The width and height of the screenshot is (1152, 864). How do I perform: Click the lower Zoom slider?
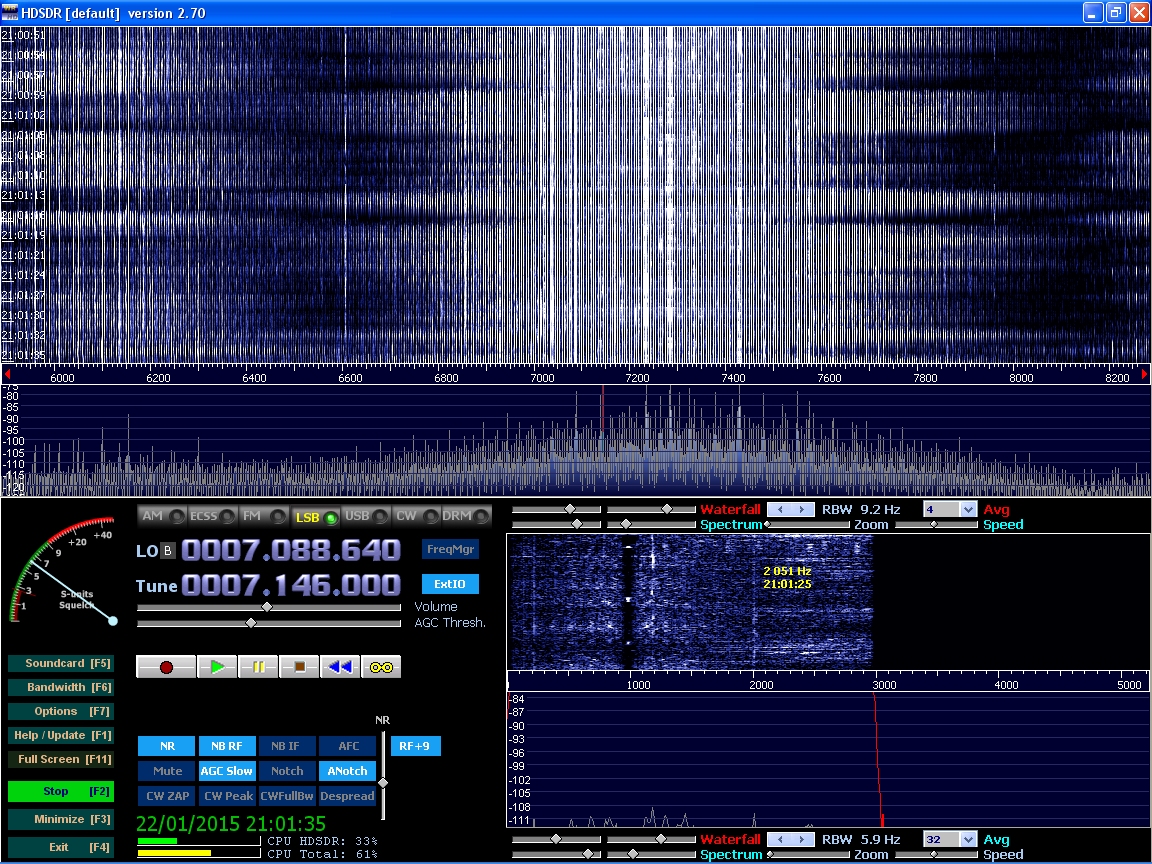809,854
